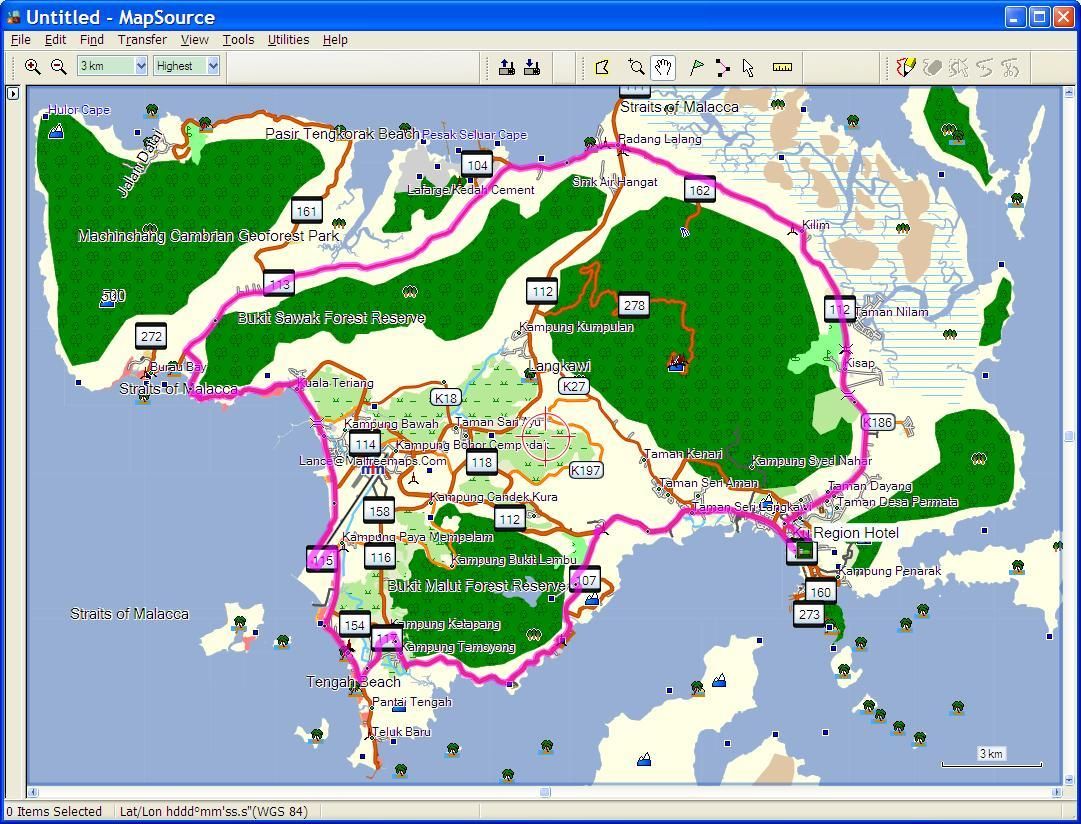Click the red crosshair map cursor
1081x824 pixels.
(546, 436)
